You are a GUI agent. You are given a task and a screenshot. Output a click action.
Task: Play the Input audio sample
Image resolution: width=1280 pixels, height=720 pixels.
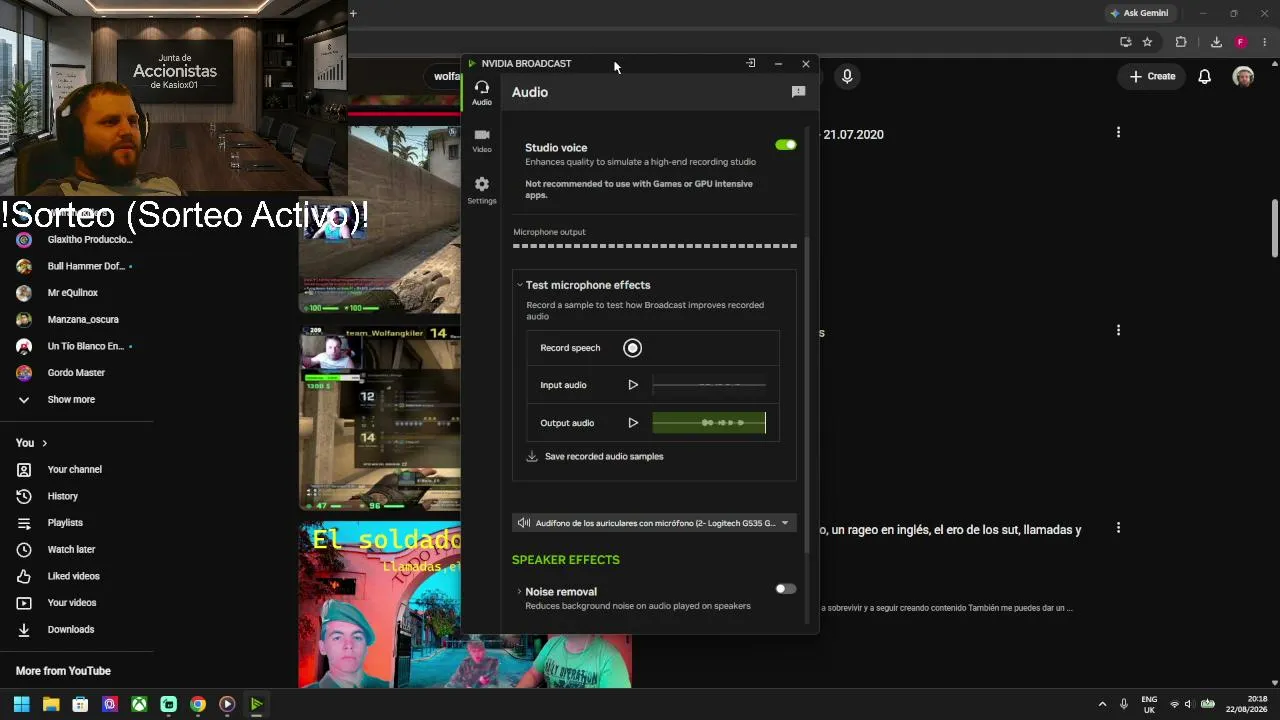pyautogui.click(x=633, y=385)
